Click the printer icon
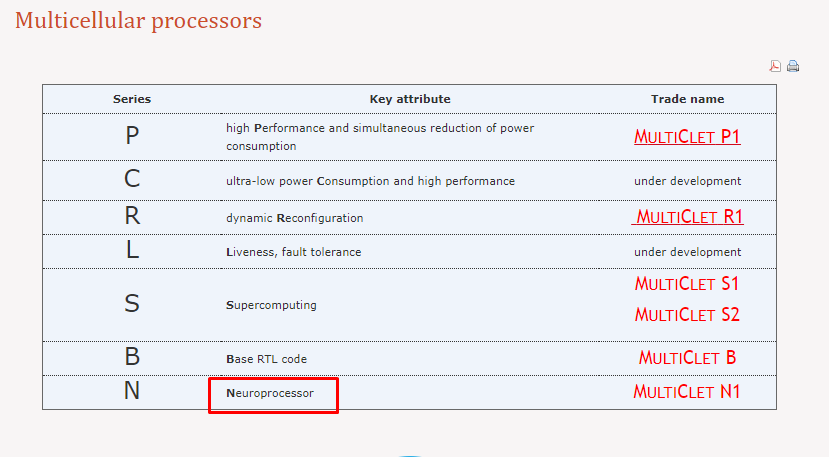The height and width of the screenshot is (457, 829). click(x=793, y=67)
